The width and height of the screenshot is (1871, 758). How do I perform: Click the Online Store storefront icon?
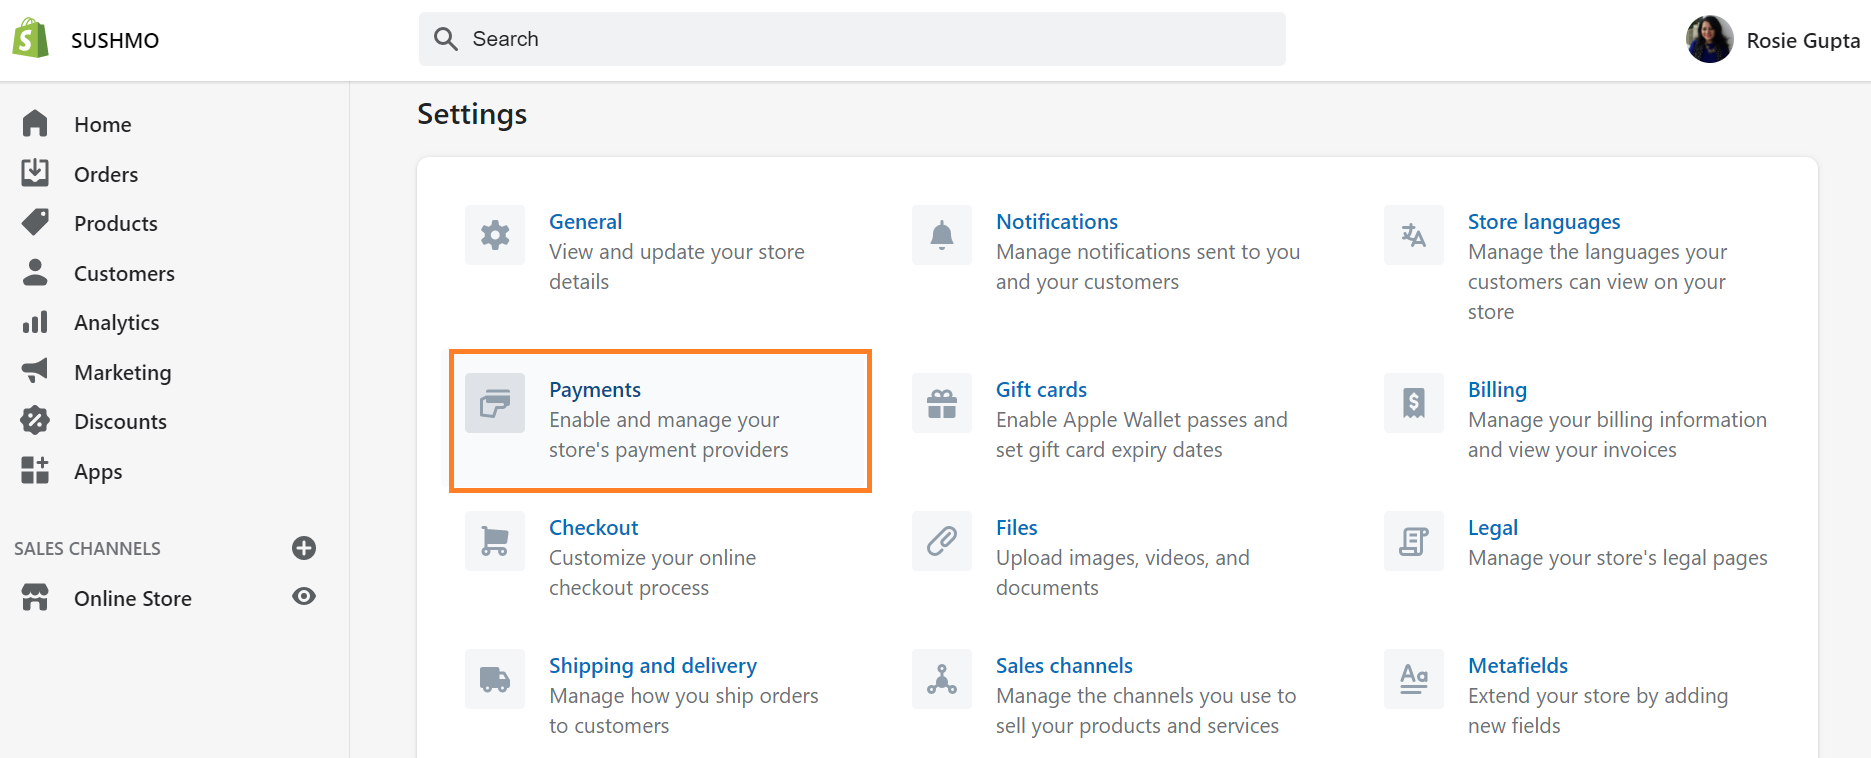pyautogui.click(x=35, y=597)
